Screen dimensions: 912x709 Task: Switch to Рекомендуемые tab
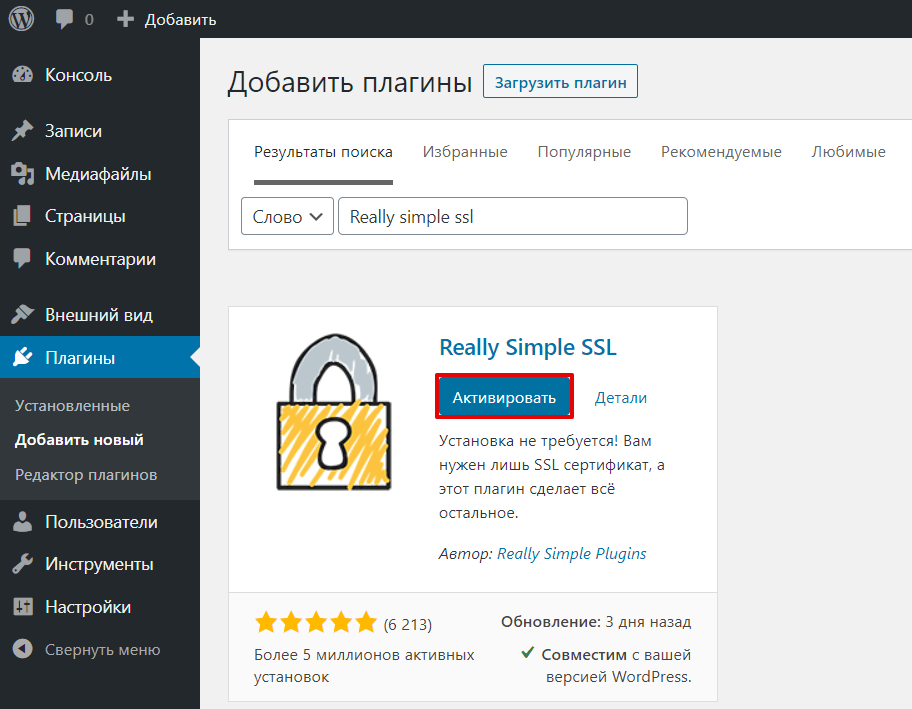pos(721,152)
